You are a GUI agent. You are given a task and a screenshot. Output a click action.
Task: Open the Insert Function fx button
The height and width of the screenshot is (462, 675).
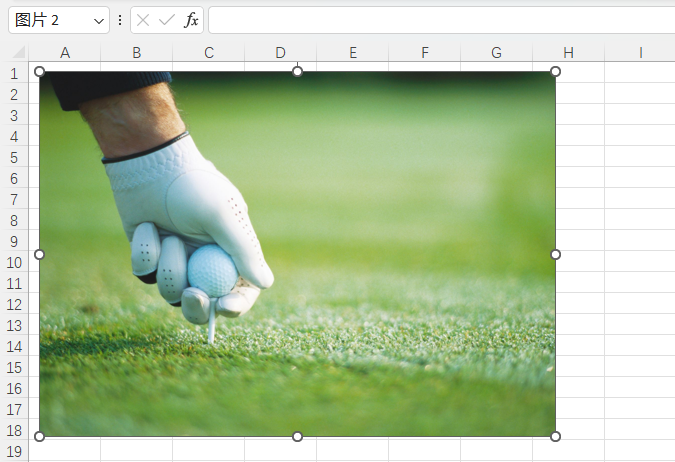[191, 20]
